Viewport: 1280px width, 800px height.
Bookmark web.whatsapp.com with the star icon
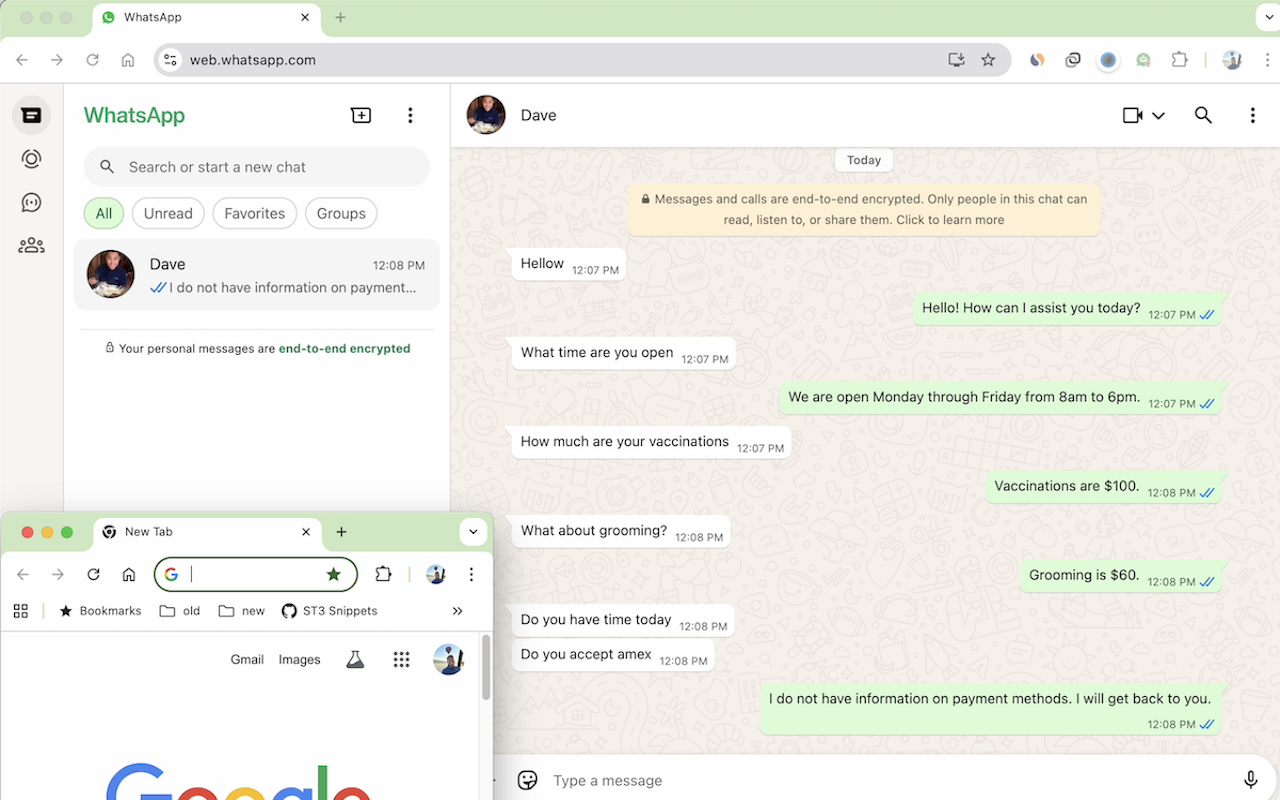[x=988, y=60]
